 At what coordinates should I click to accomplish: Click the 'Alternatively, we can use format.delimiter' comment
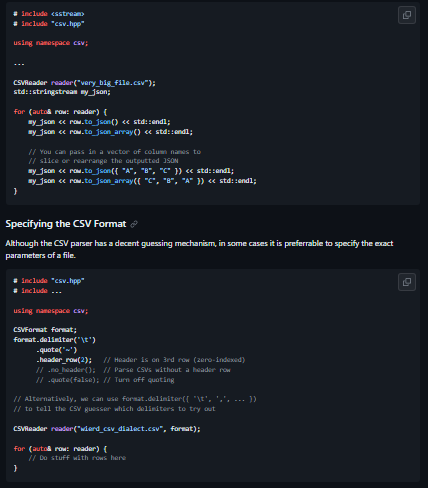(135, 399)
